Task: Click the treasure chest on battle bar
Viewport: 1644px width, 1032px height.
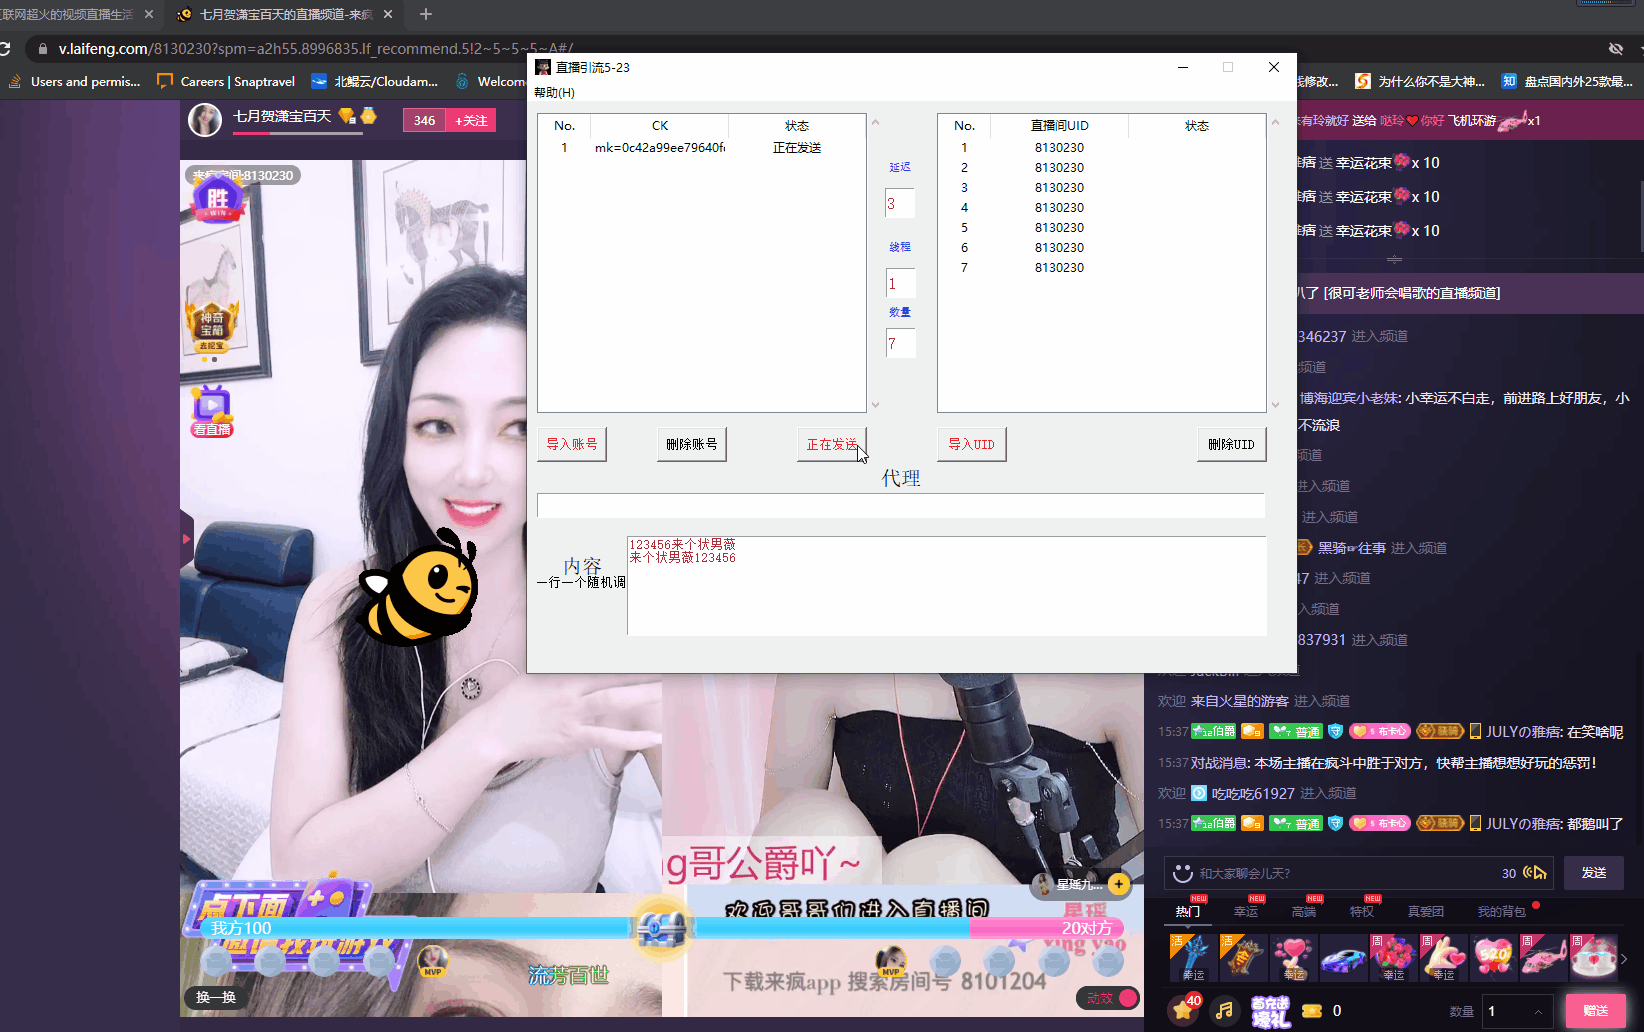Action: click(x=661, y=927)
